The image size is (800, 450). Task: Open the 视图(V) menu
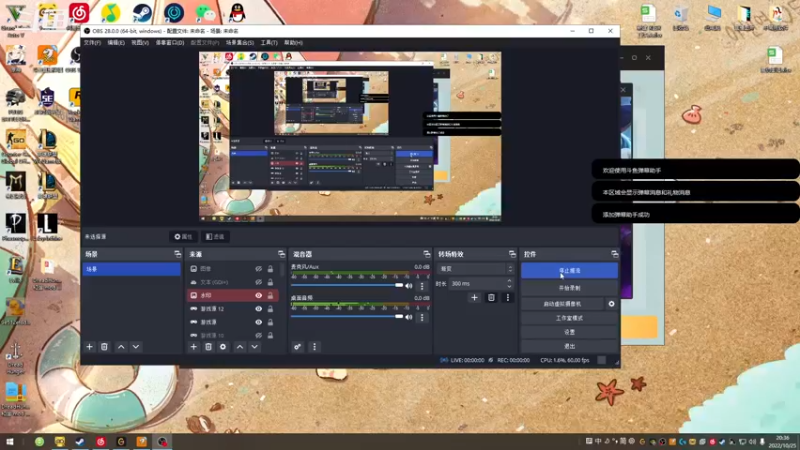point(140,43)
